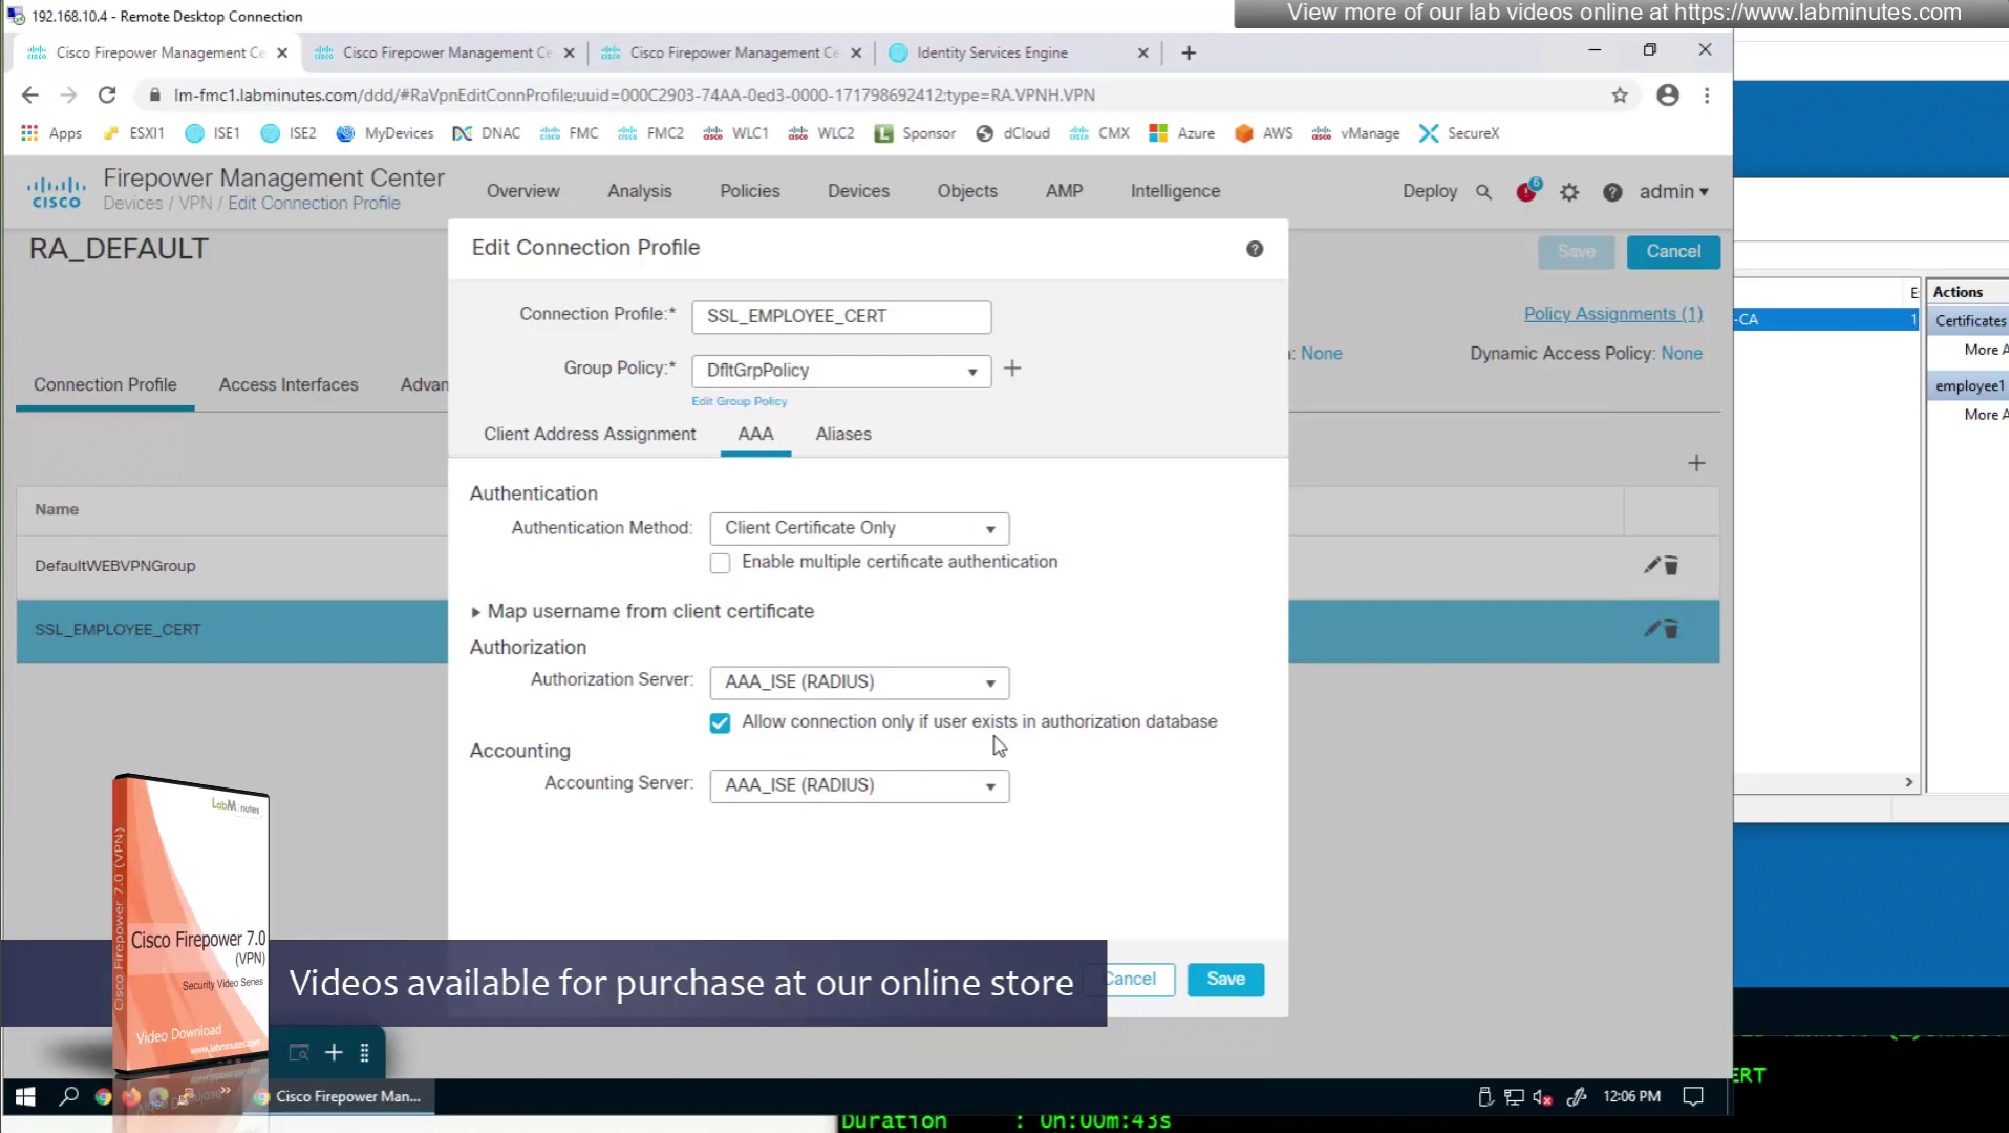The image size is (2009, 1133).
Task: Open the system settings gear icon
Action: (1569, 192)
